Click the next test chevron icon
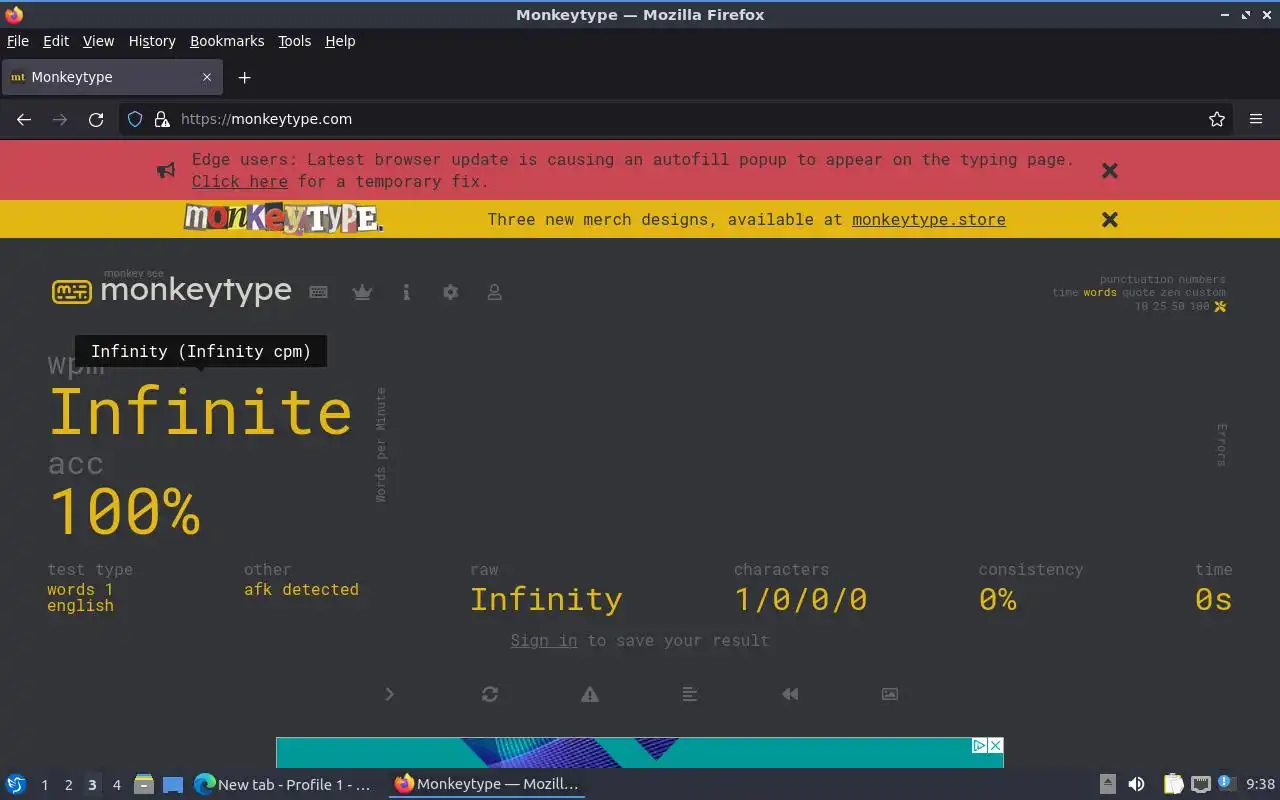1280x800 pixels. pyautogui.click(x=390, y=694)
